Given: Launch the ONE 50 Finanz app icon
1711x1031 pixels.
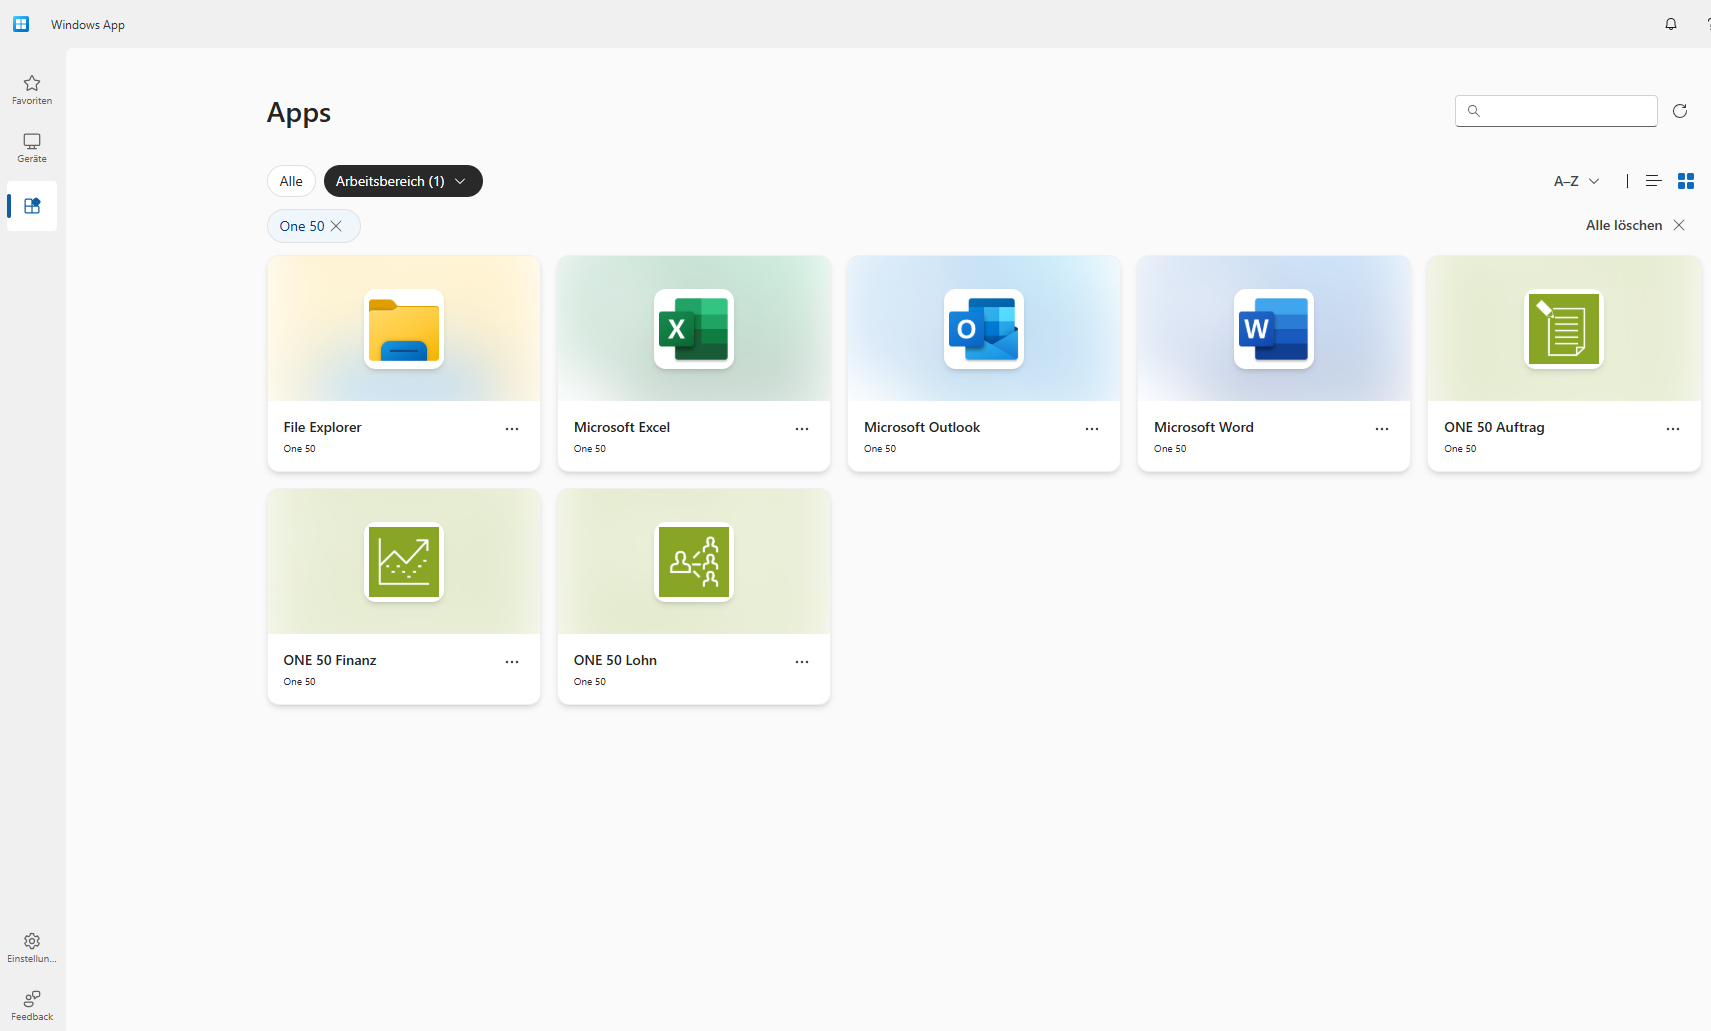Looking at the screenshot, I should tap(404, 562).
